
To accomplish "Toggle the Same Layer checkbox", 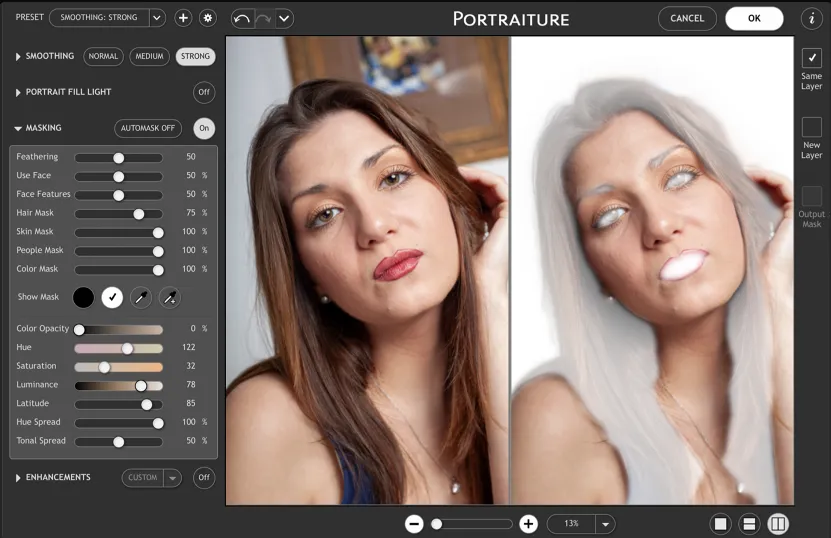I will click(811, 58).
